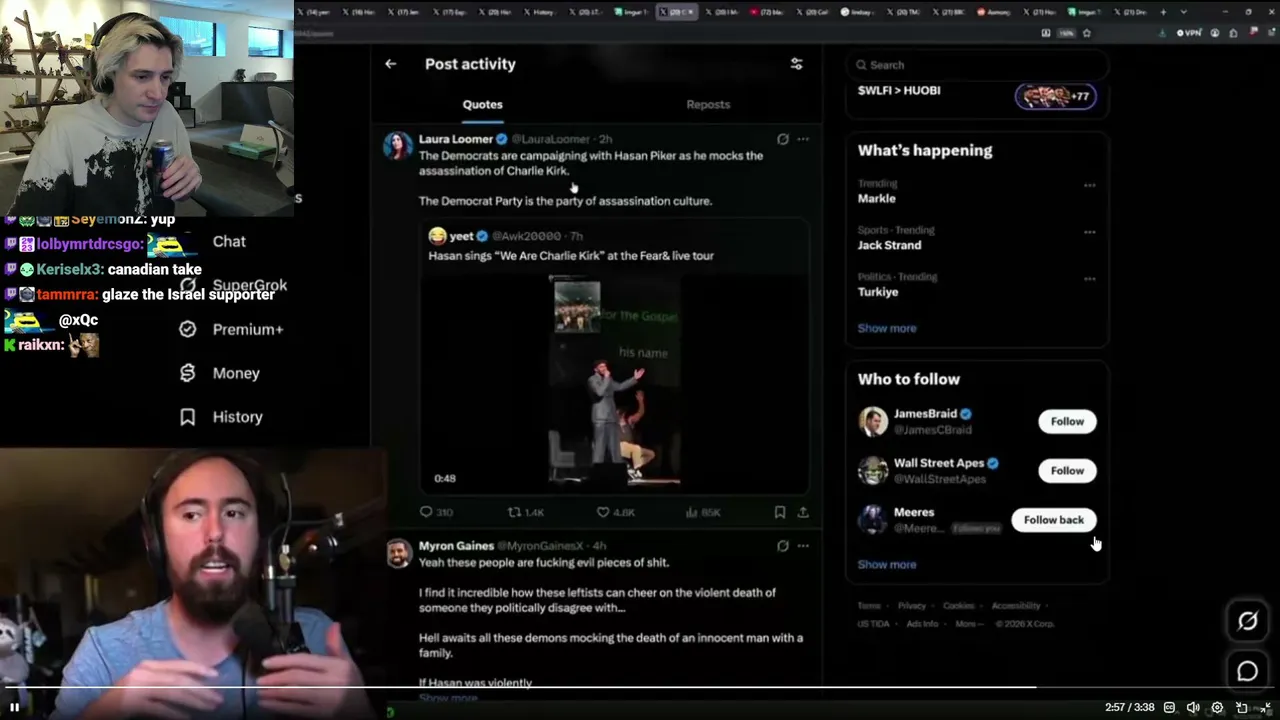Open the reader view icon in address bar

(x=1046, y=33)
